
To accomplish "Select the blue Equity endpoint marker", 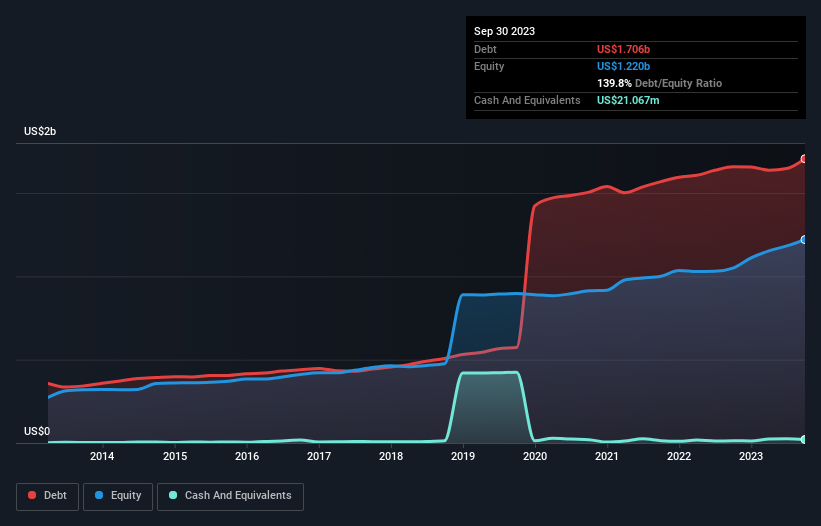I will pos(804,240).
